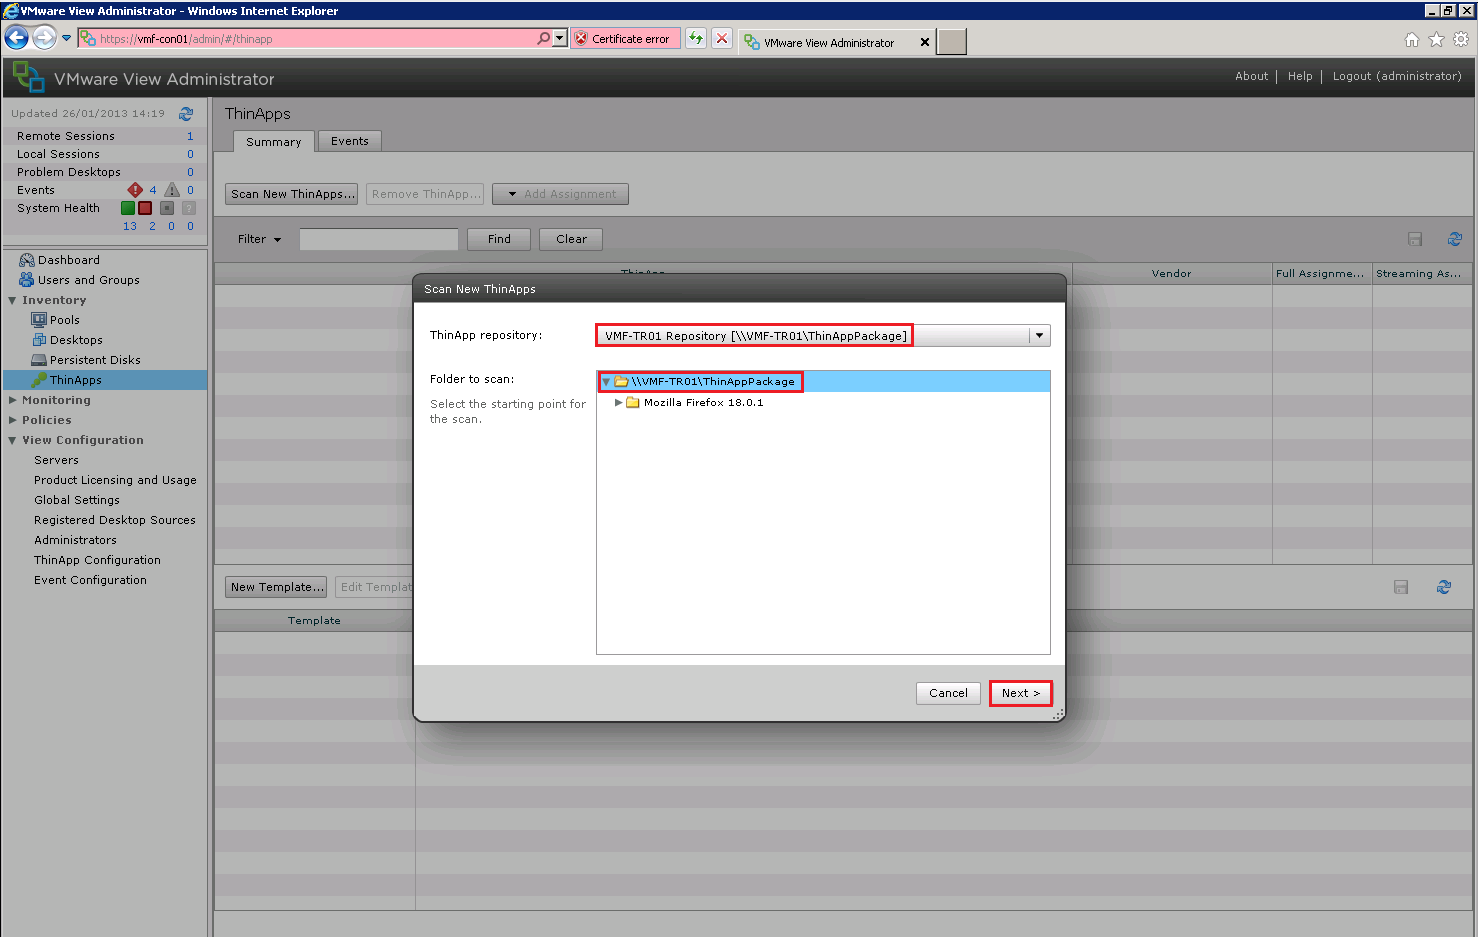Viewport: 1478px width, 937px height.
Task: Click the browser back arrow button
Action: coord(17,38)
